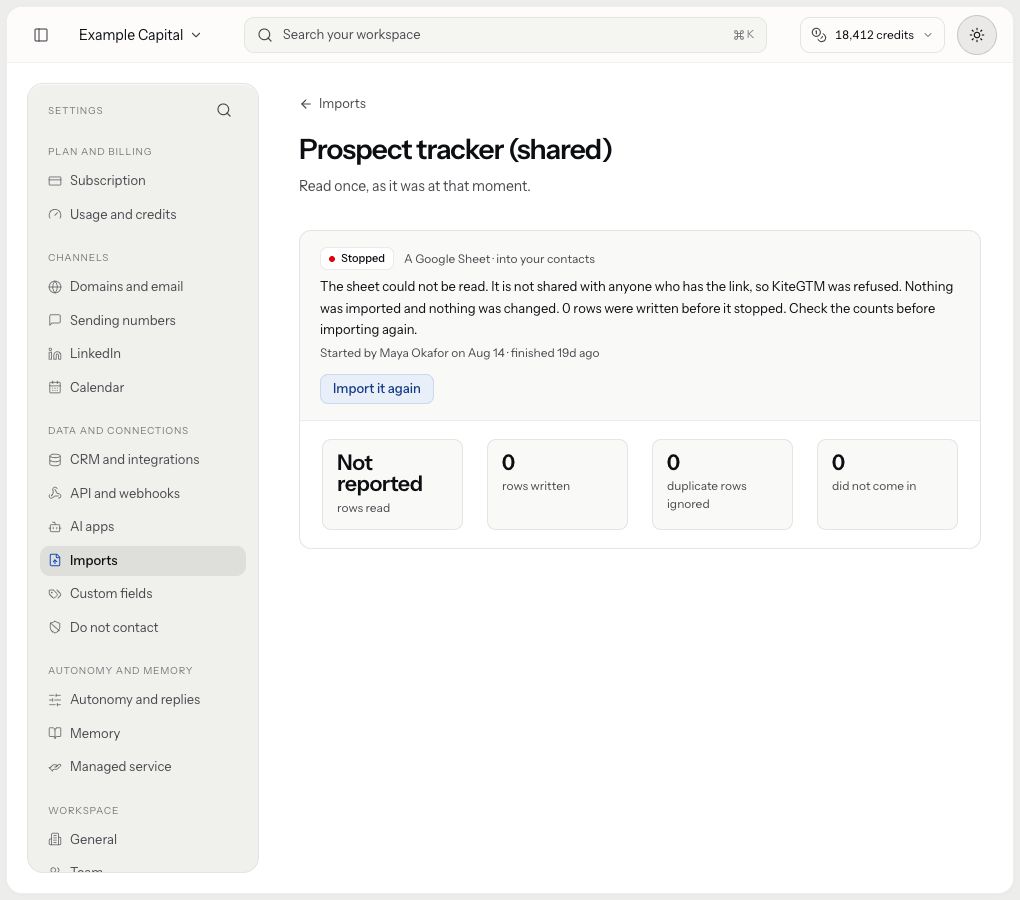Click the Memory book icon
Screen dimensions: 1020x900
[55, 734]
